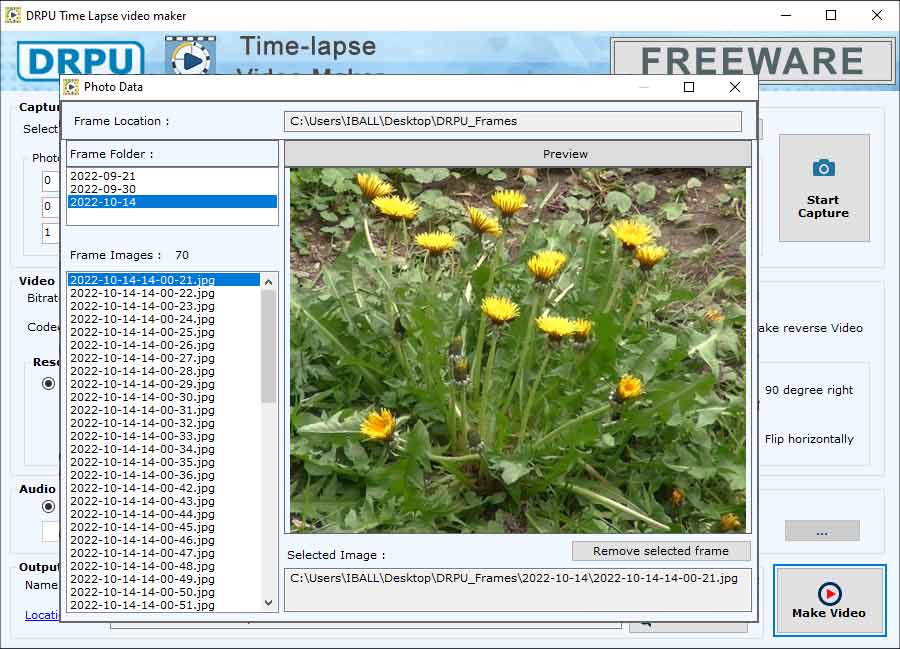Click Remove selected frame button
This screenshot has width=900, height=649.
point(661,551)
